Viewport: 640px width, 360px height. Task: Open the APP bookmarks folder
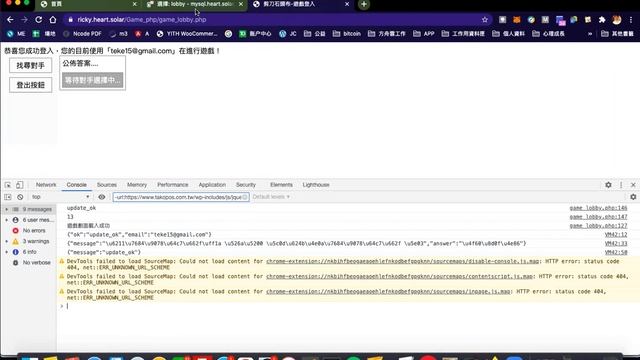pos(424,34)
